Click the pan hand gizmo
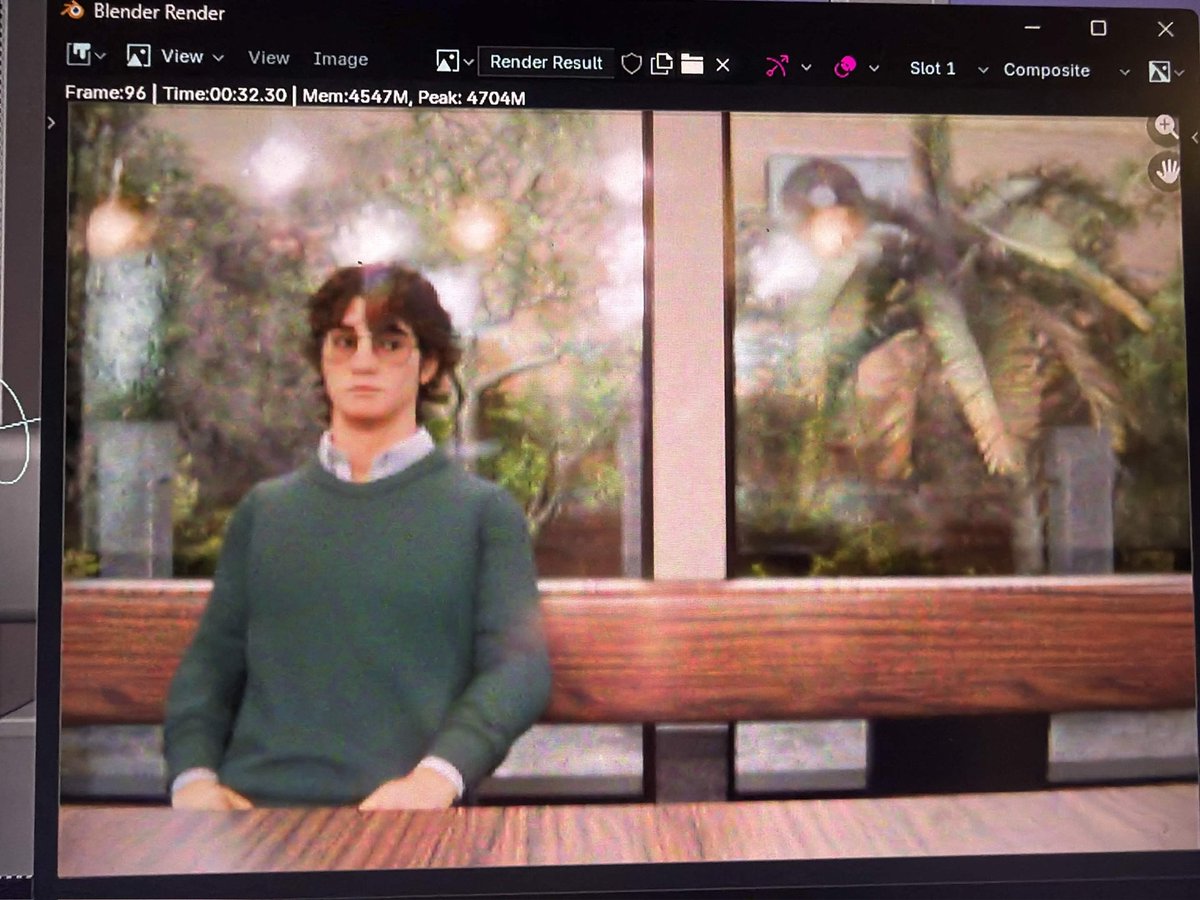This screenshot has height=900, width=1200. pyautogui.click(x=1166, y=171)
